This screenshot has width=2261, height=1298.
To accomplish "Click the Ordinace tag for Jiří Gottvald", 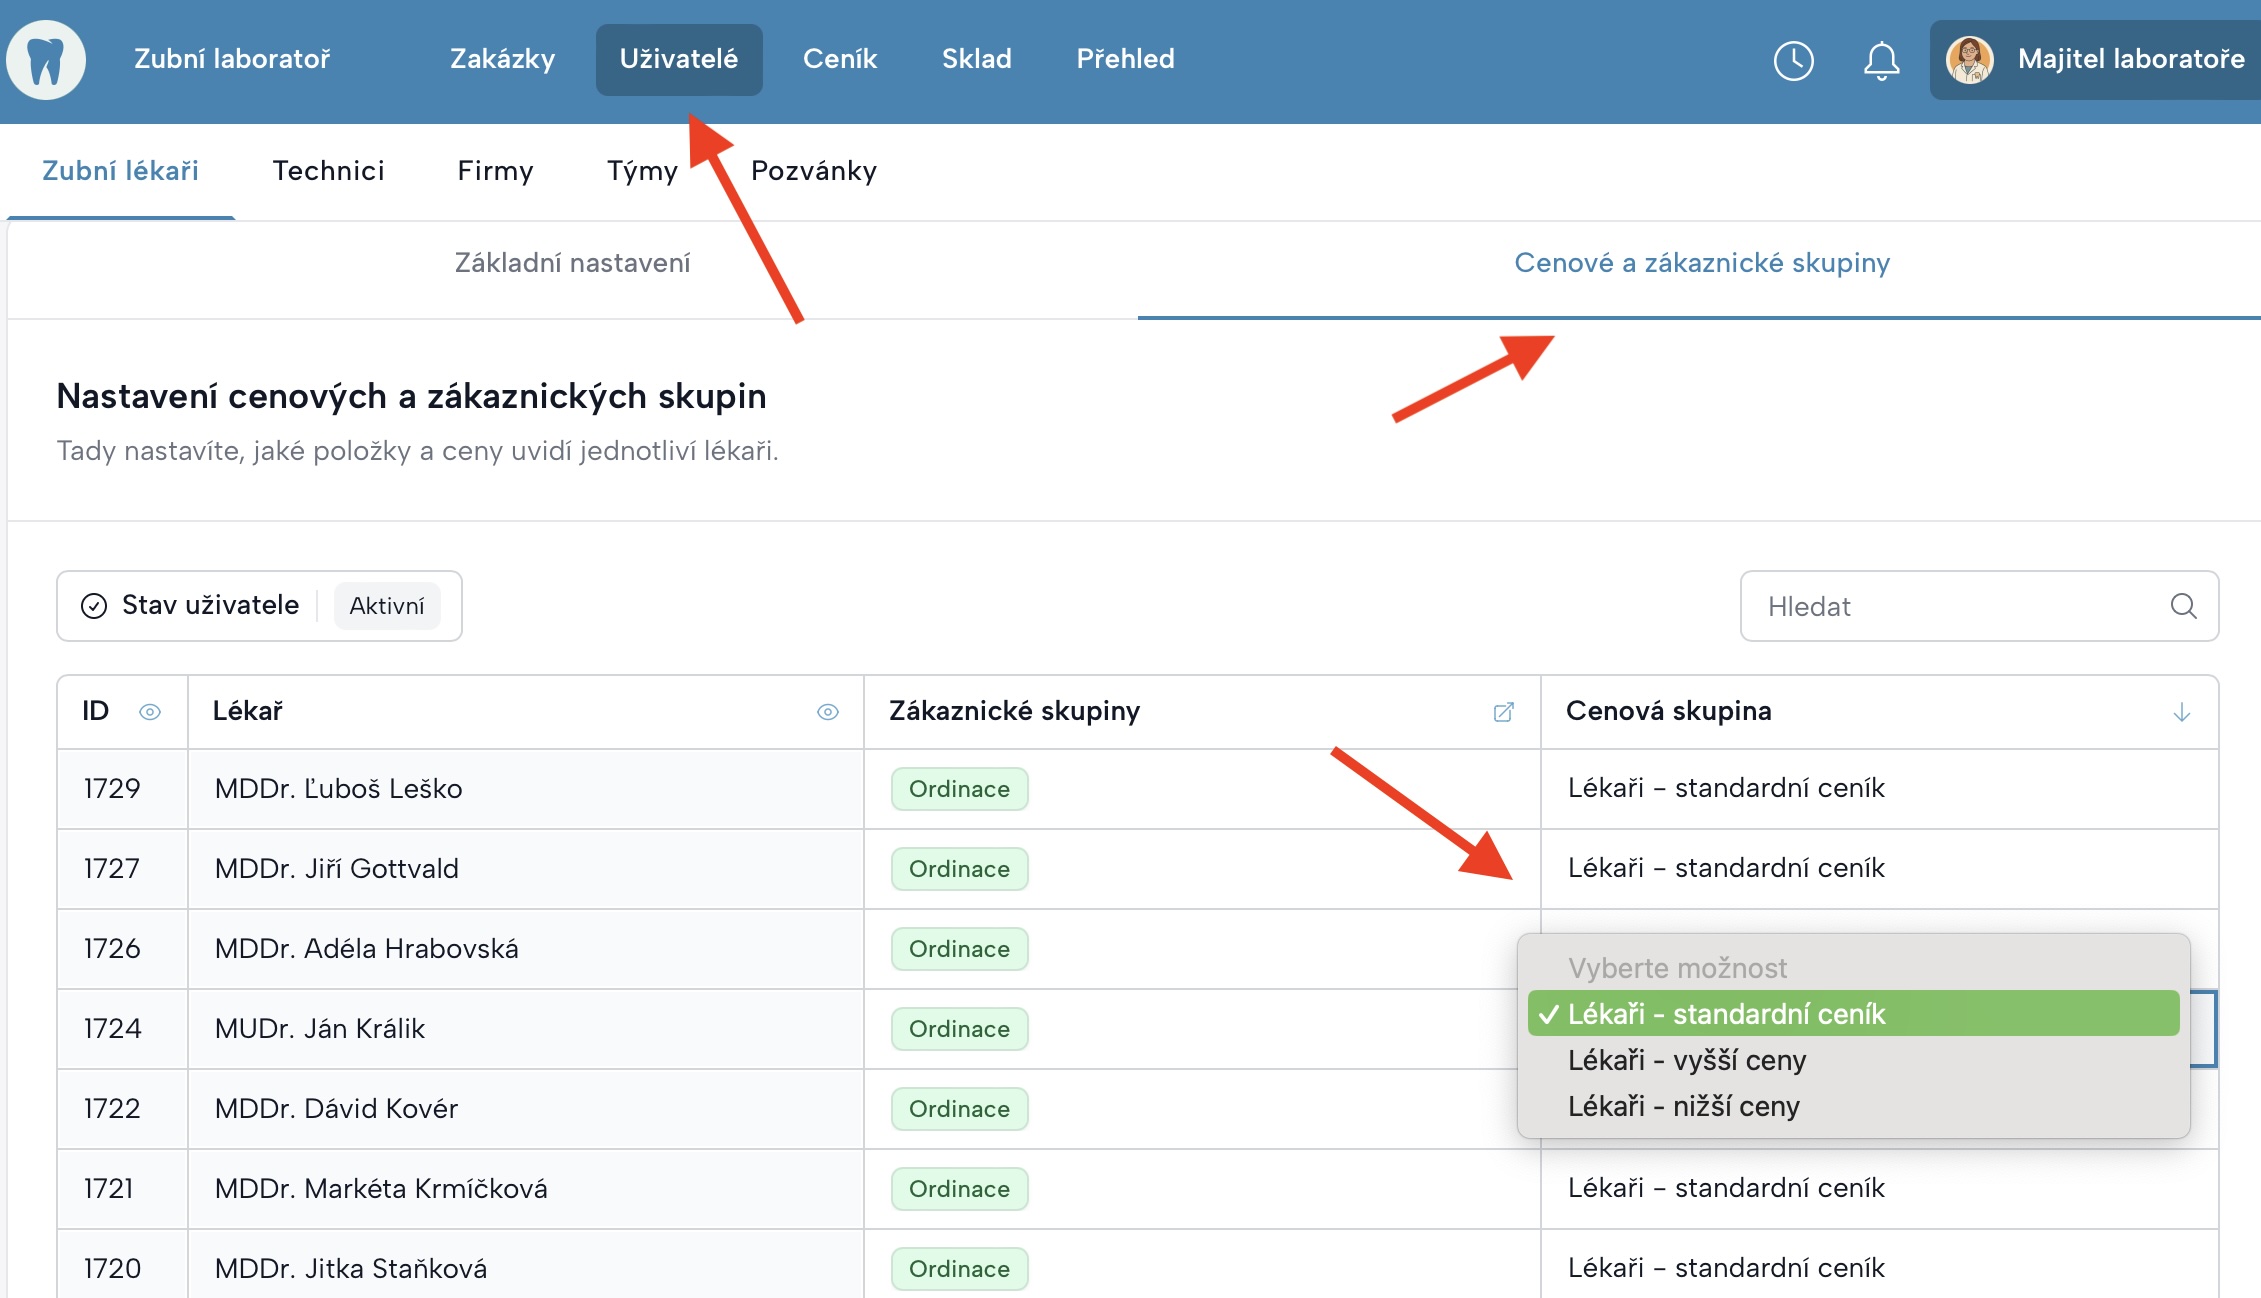I will pyautogui.click(x=958, y=869).
